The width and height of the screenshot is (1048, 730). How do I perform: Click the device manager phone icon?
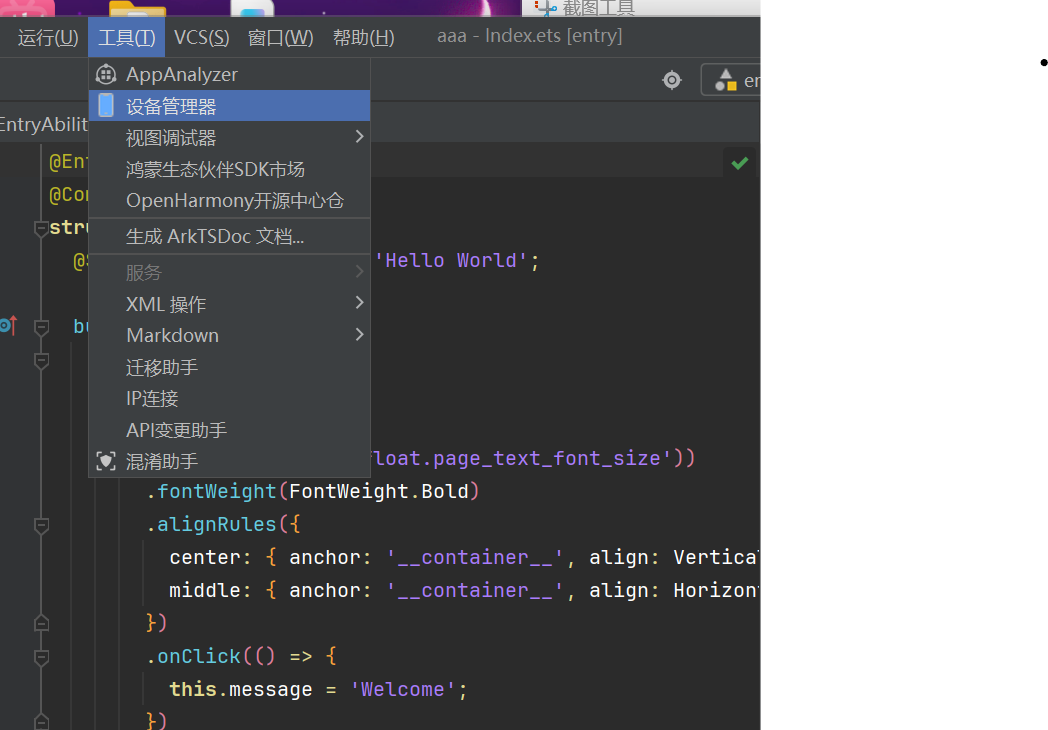[106, 106]
